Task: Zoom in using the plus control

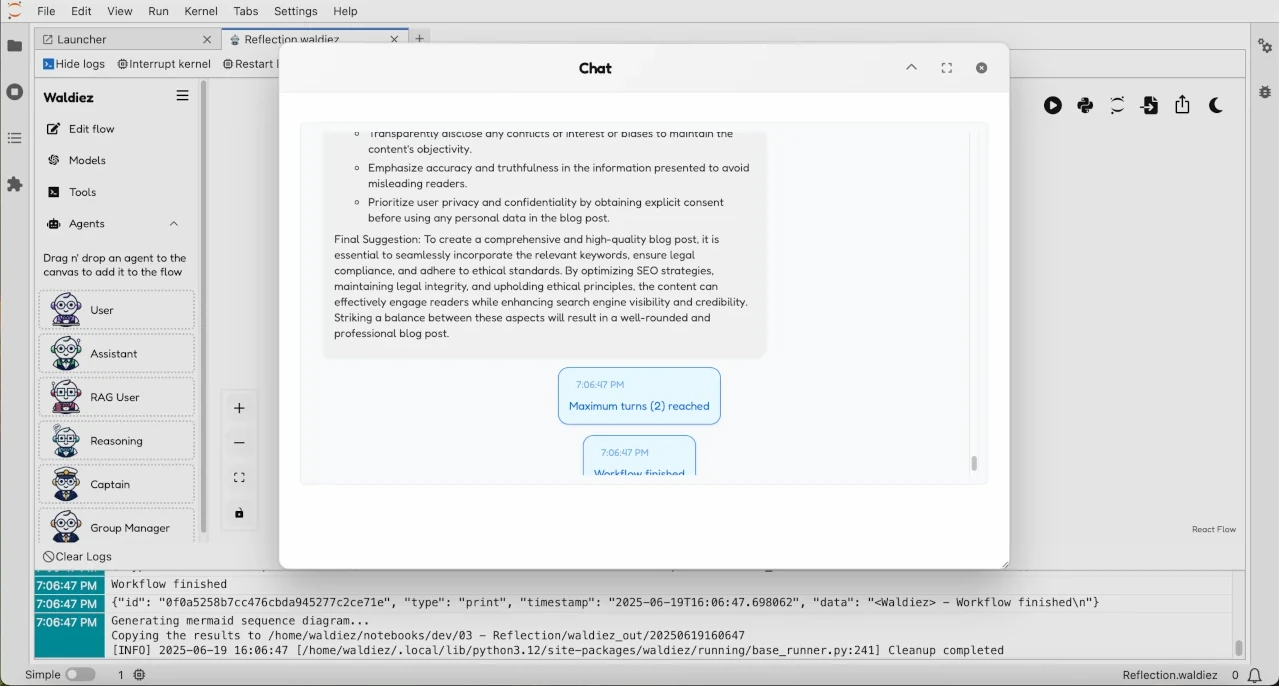Action: coord(238,407)
